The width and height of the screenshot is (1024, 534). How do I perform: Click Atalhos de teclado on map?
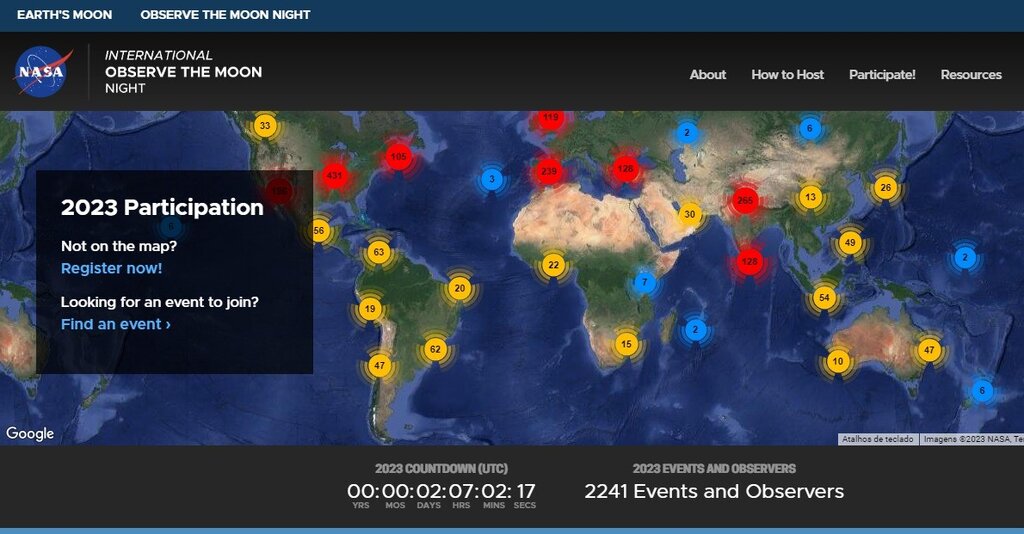877,439
